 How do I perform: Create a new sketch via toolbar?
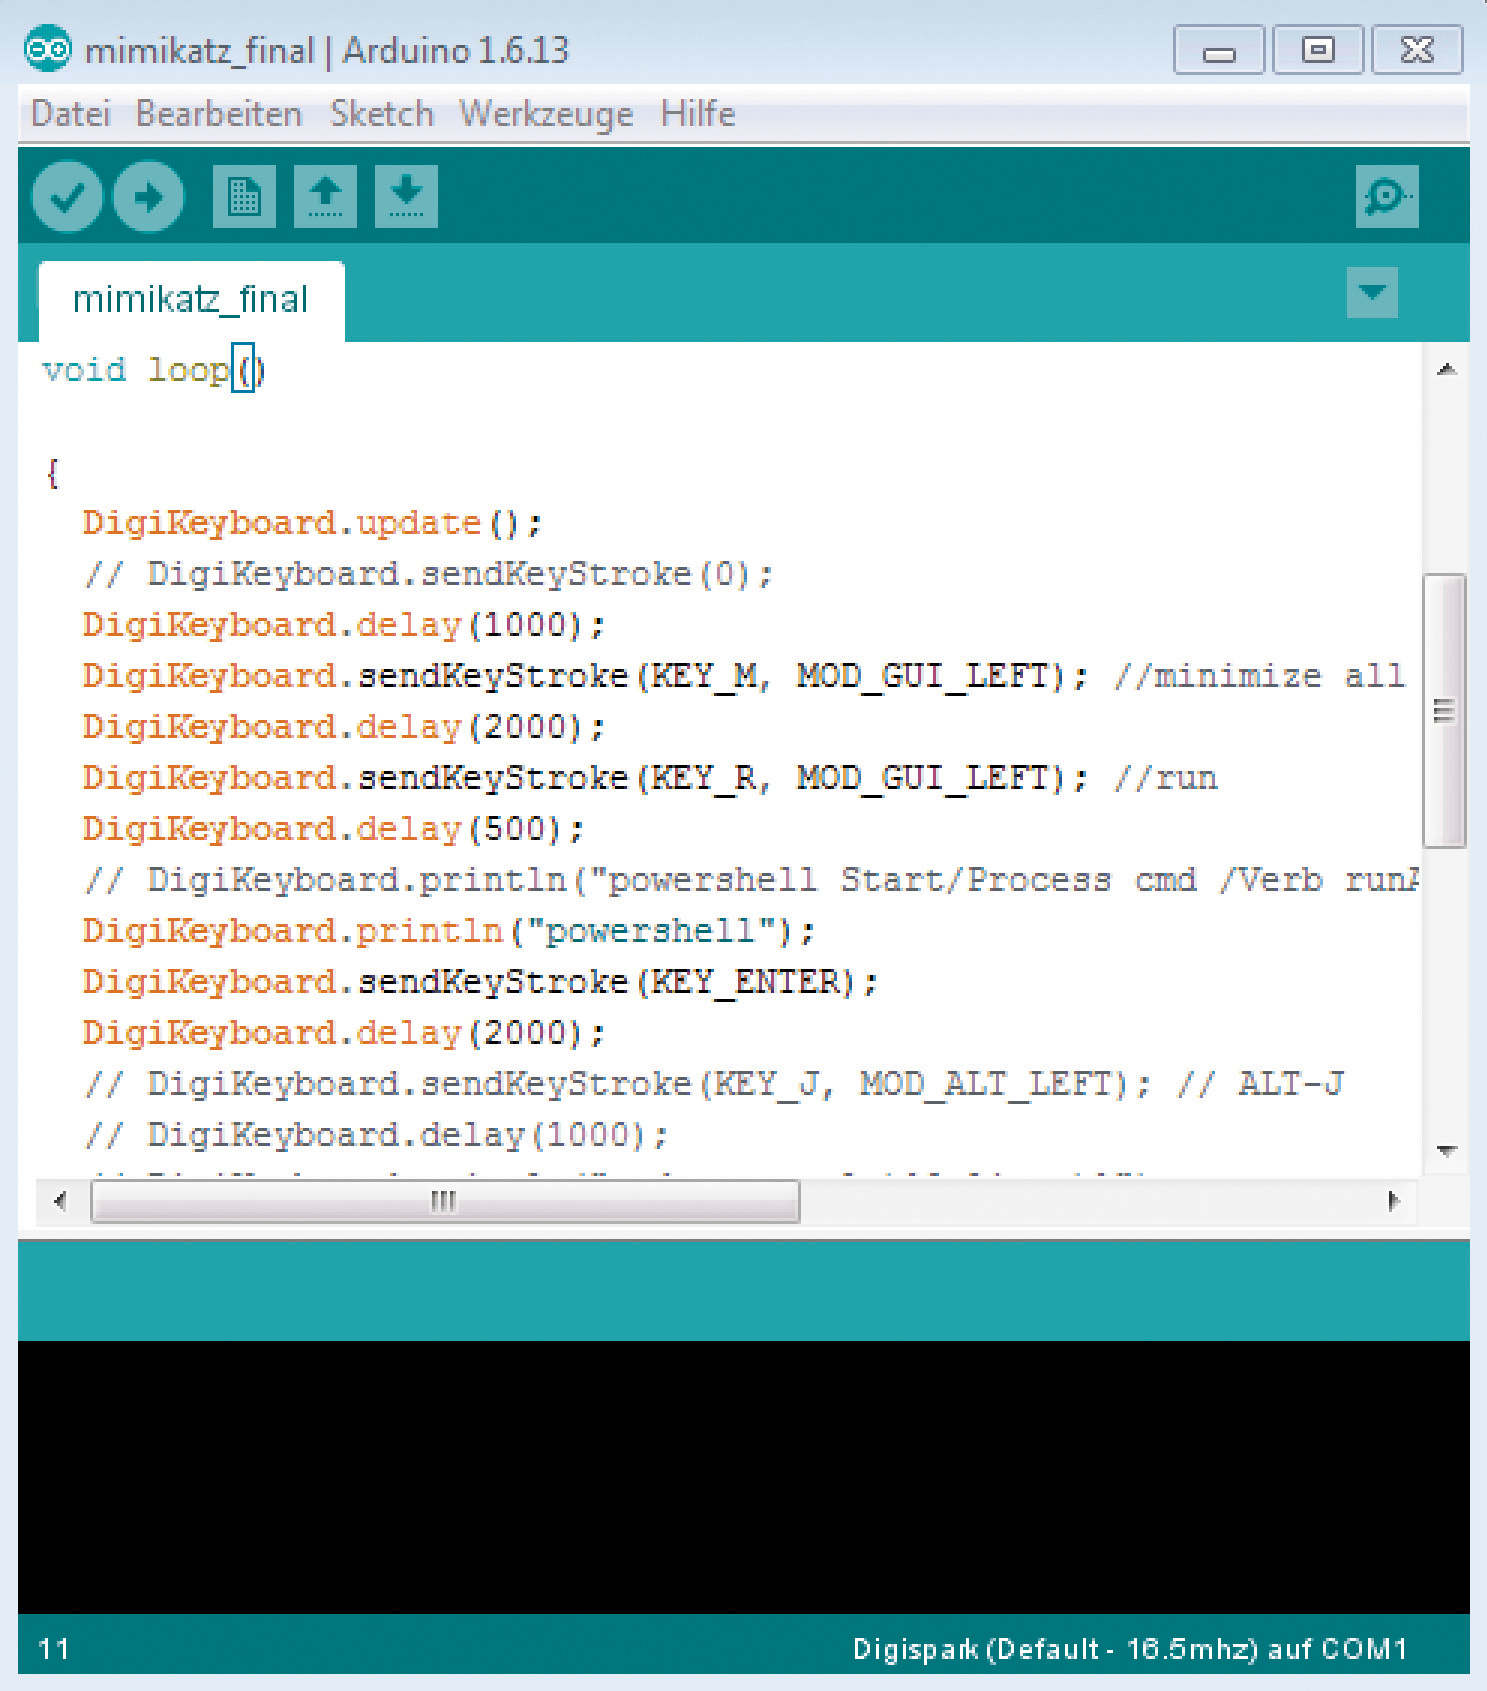pos(244,197)
